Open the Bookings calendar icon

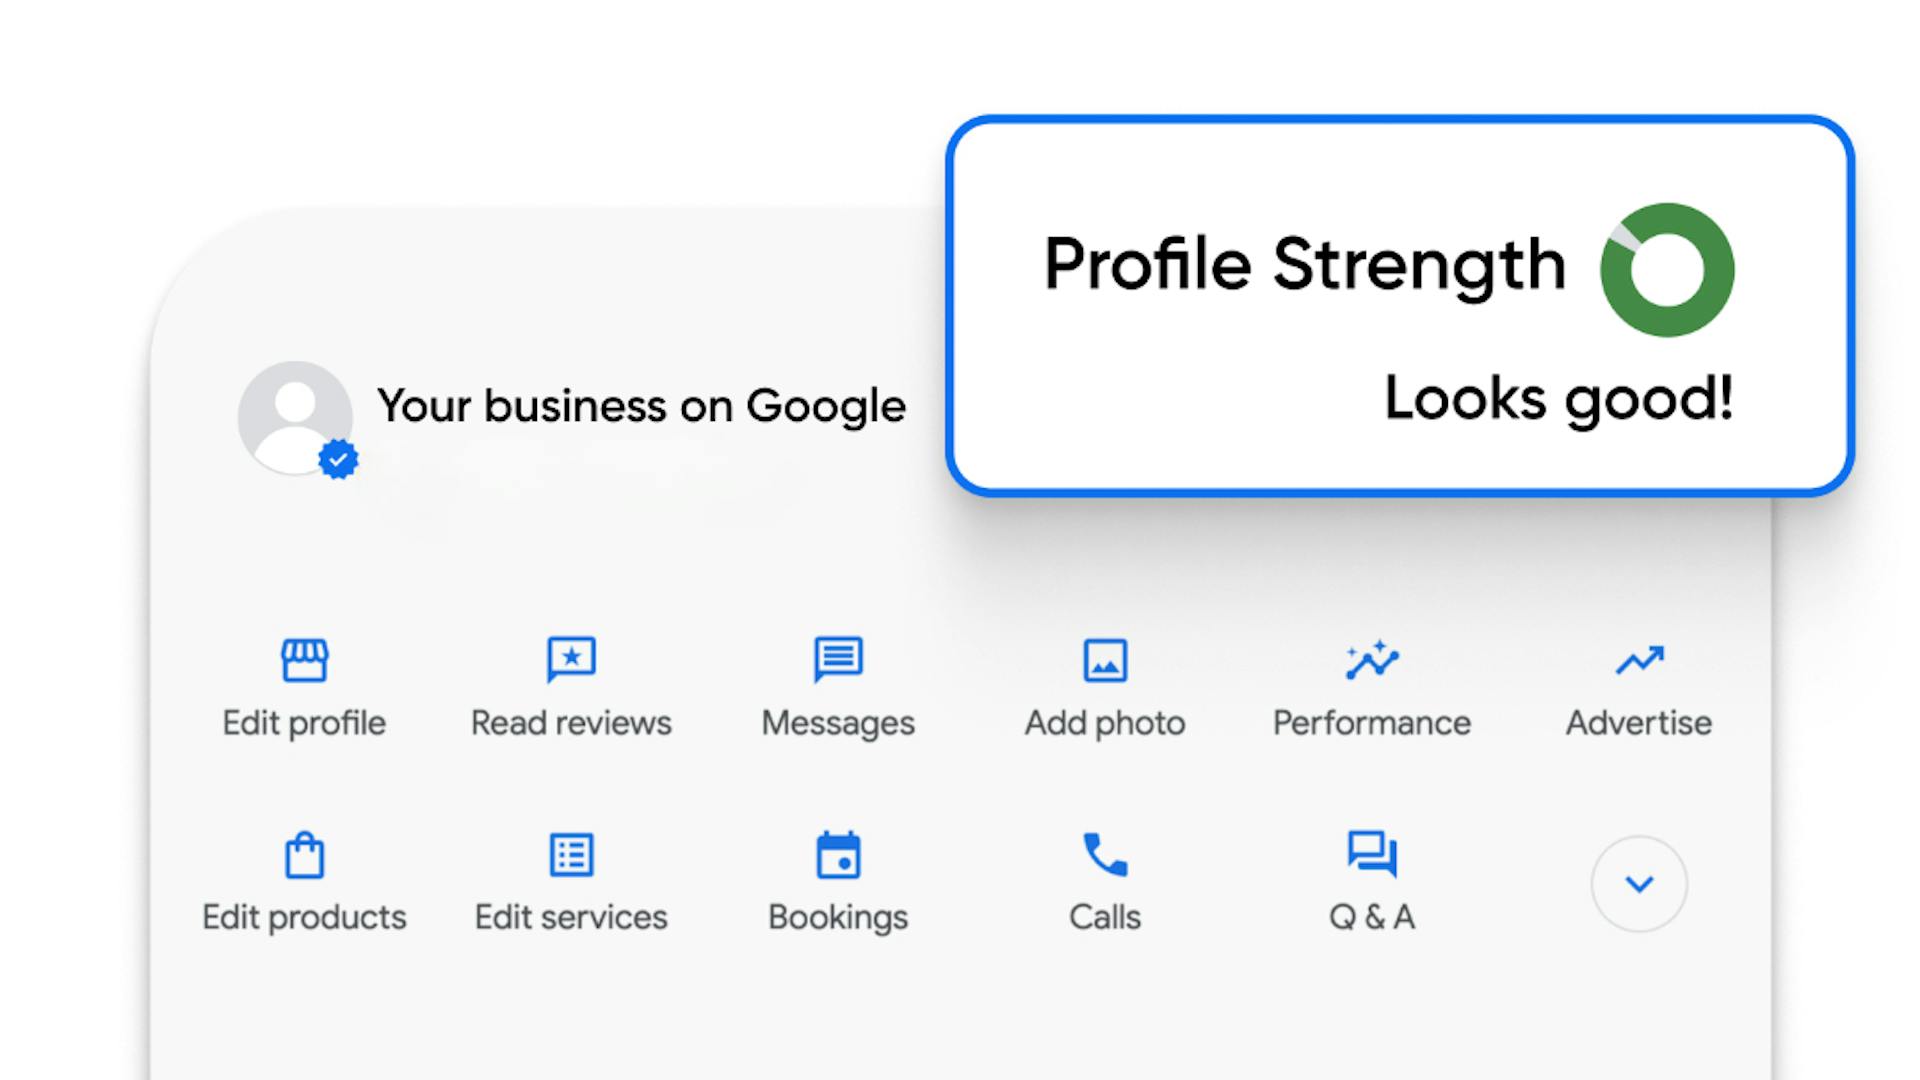click(x=838, y=855)
